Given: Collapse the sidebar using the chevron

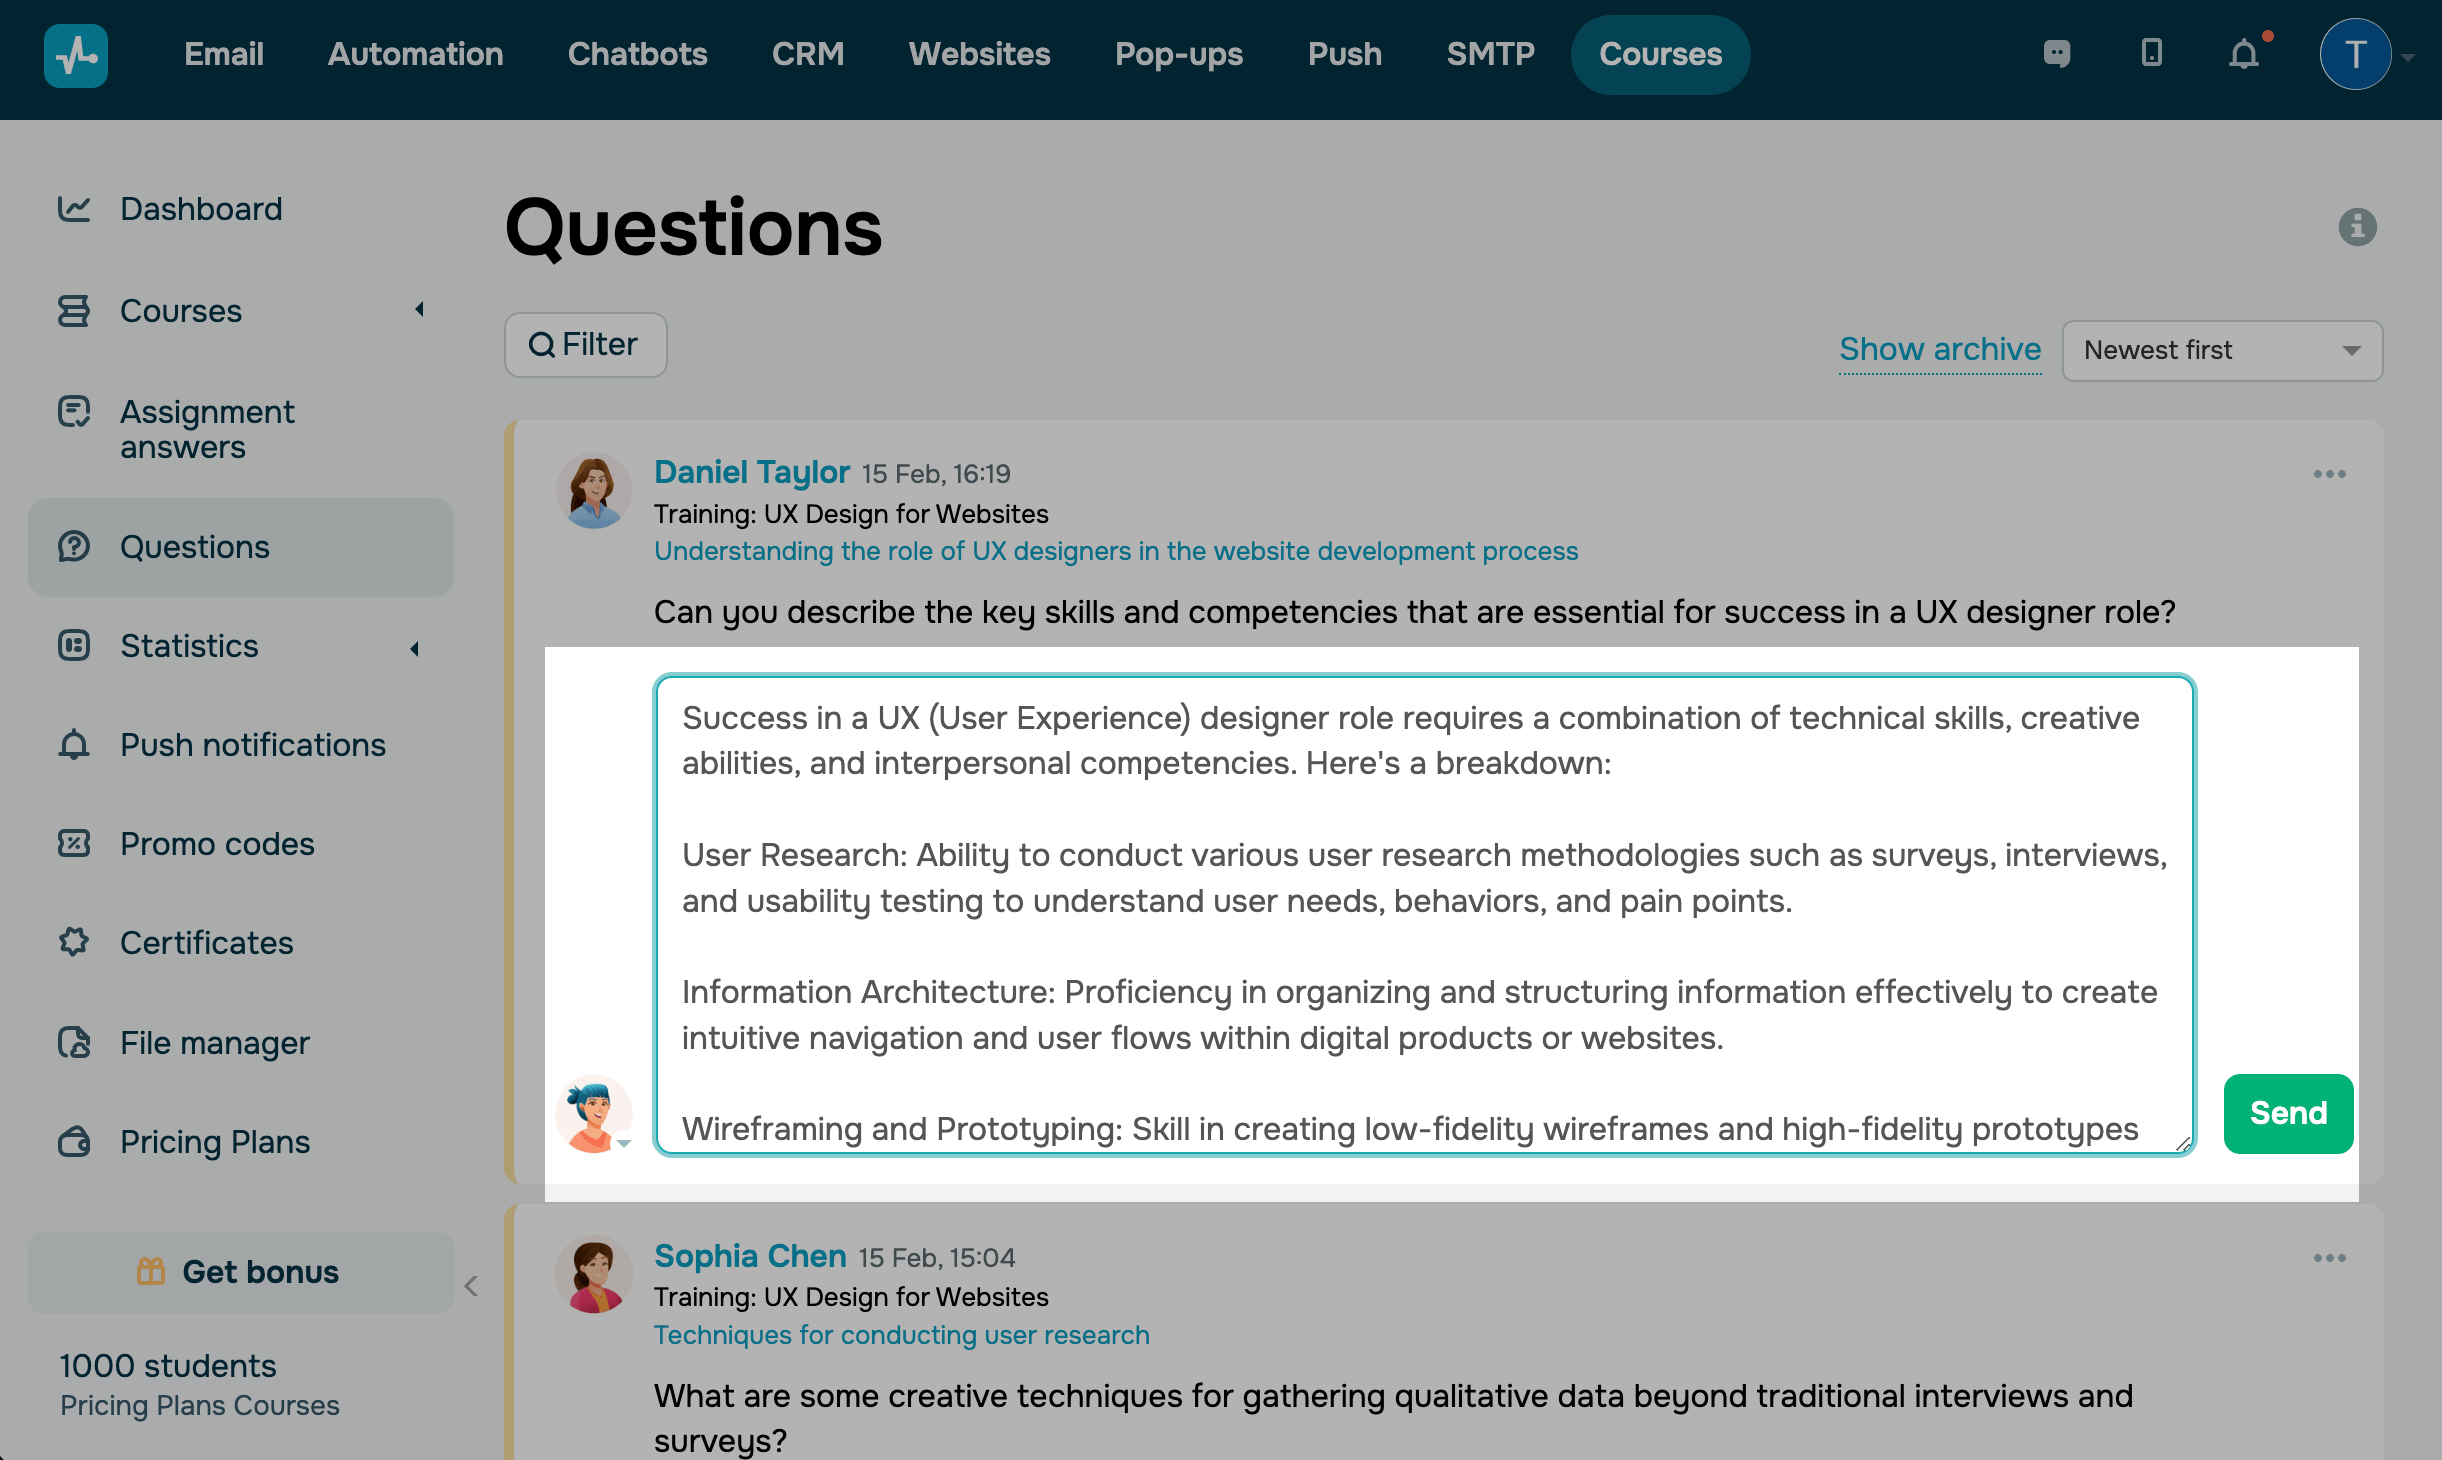Looking at the screenshot, I should [471, 1286].
